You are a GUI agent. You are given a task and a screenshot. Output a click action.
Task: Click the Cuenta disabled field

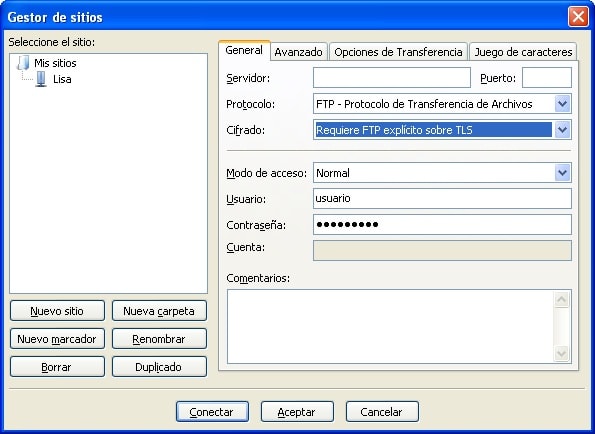click(442, 250)
